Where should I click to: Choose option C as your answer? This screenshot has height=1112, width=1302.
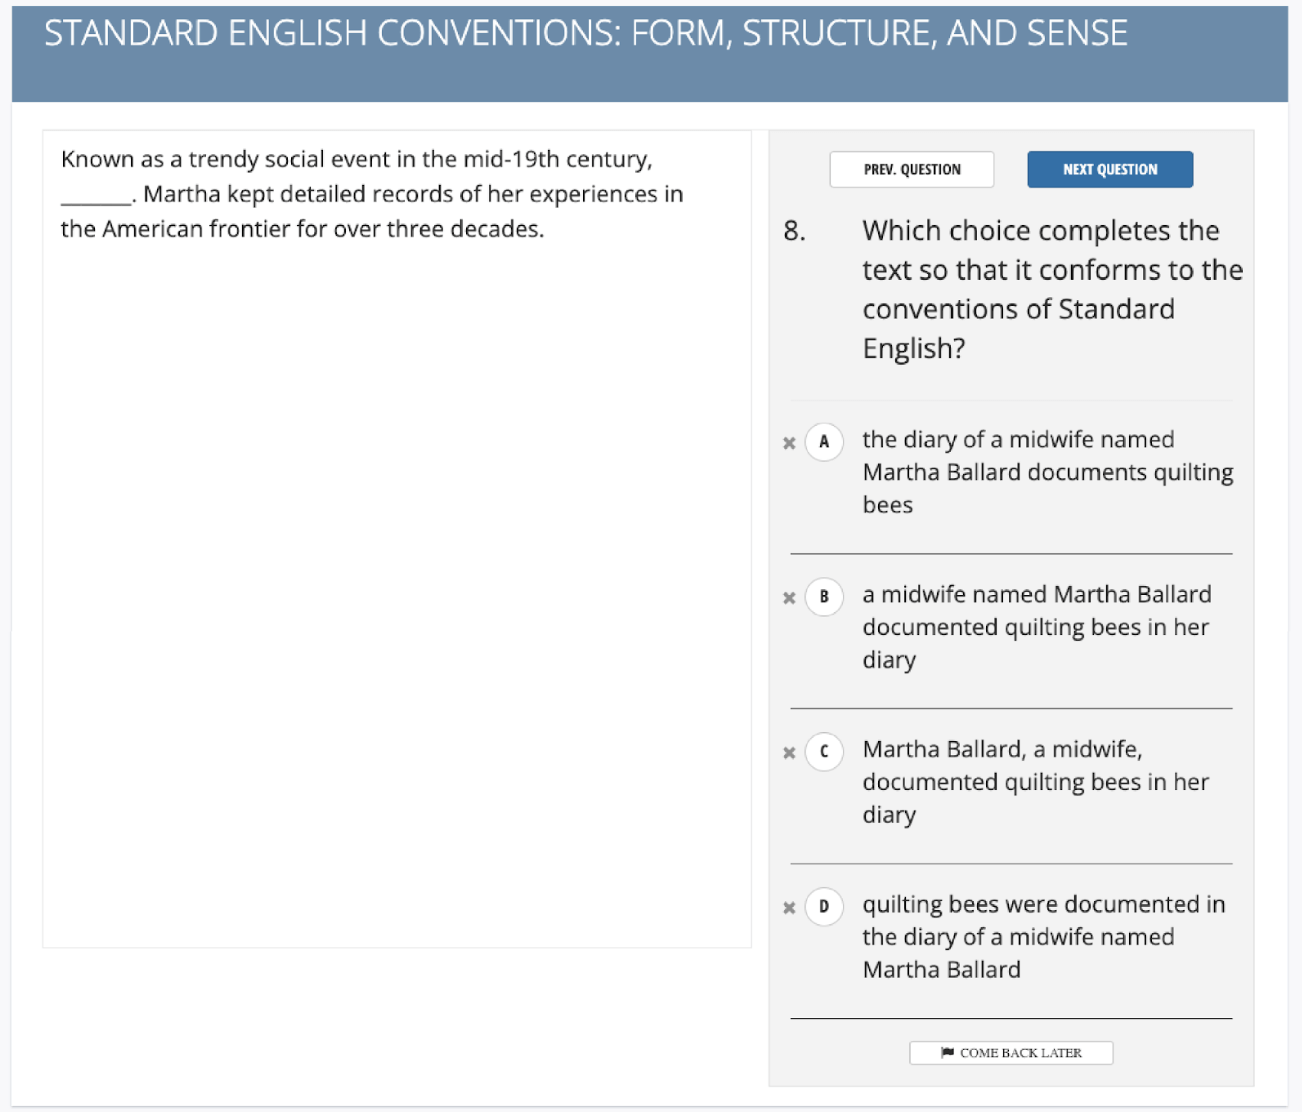[x=824, y=752]
